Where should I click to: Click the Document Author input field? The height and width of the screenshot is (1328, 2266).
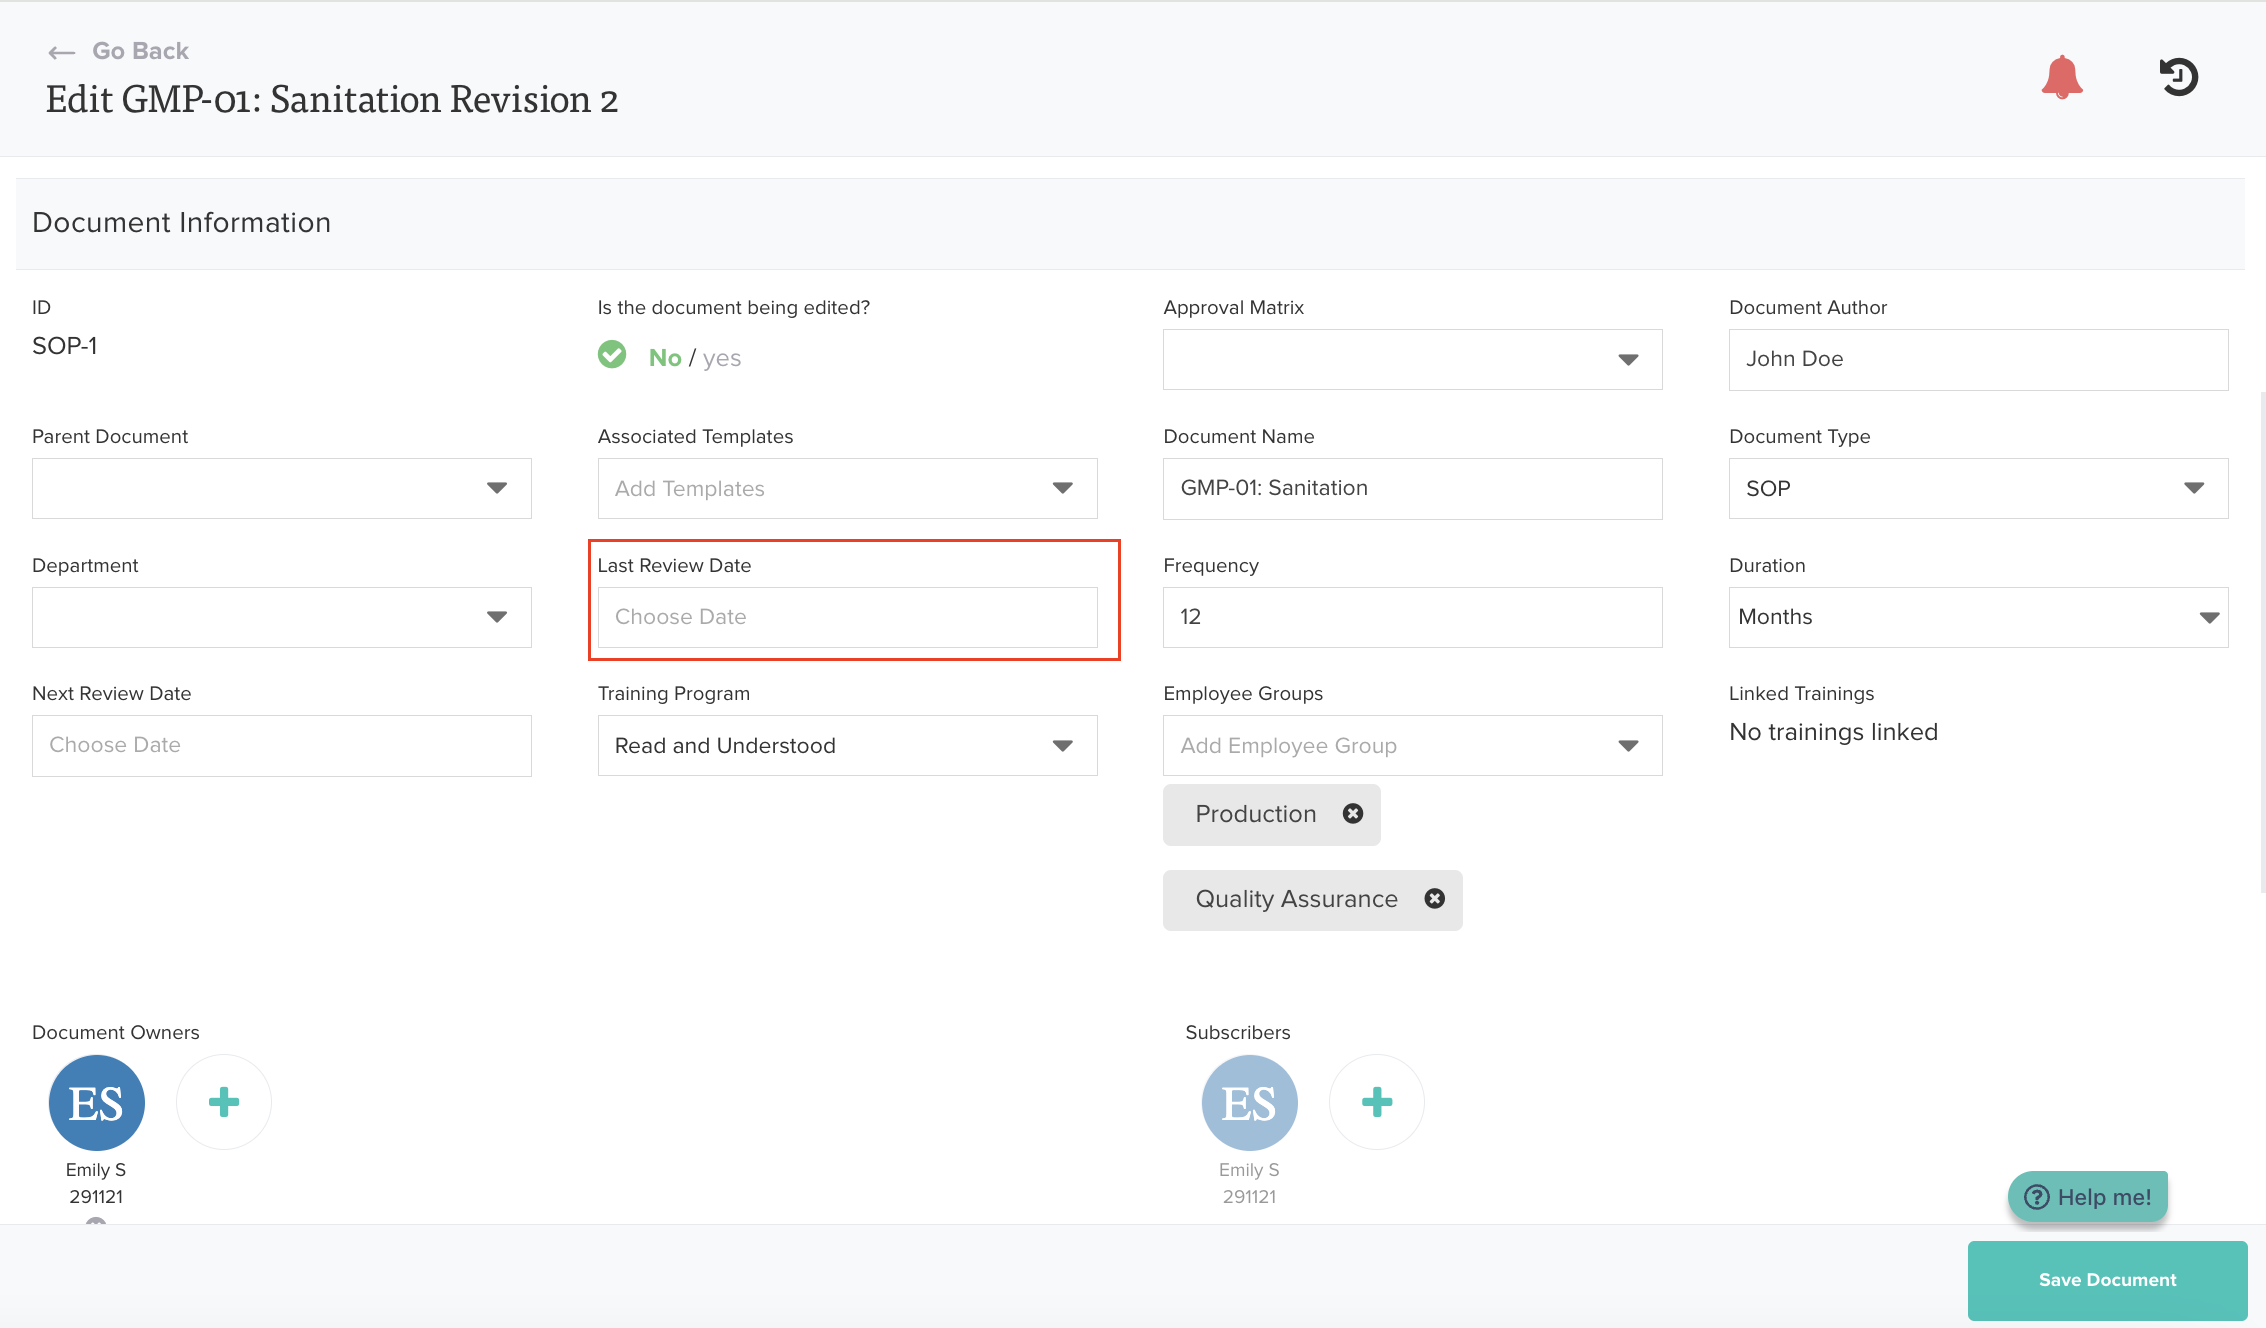coord(1977,359)
